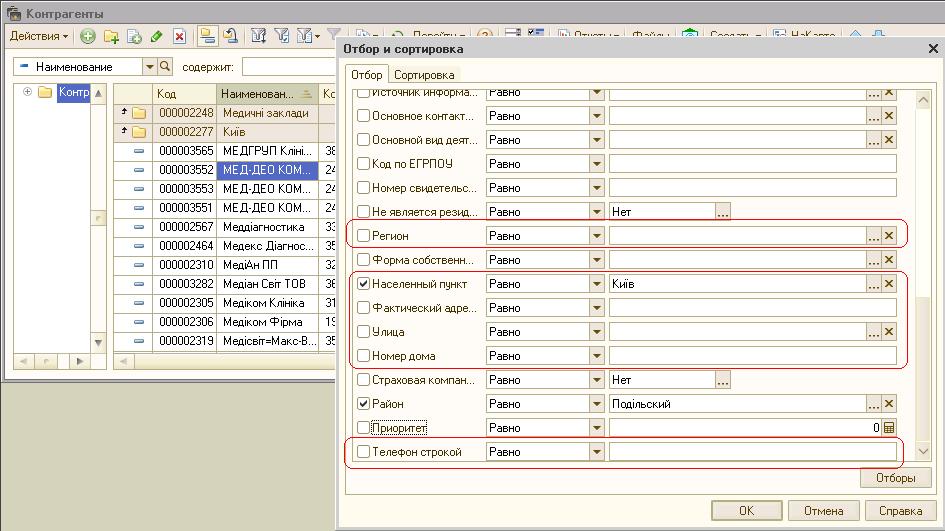Open comparison dropdown for Телефон строкой row

597,451
